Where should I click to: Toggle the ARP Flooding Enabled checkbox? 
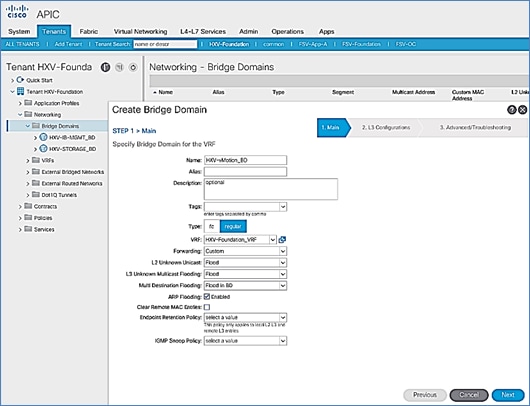207,296
